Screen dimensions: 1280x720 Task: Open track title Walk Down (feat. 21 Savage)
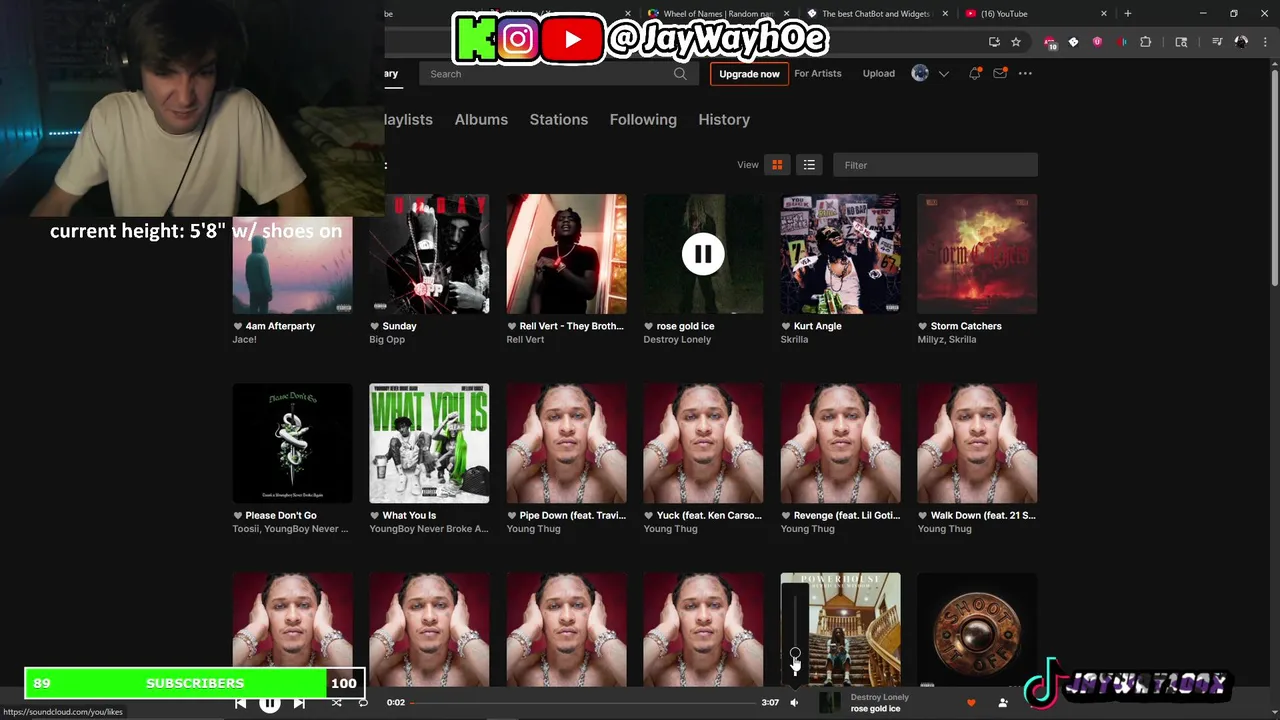coord(983,516)
